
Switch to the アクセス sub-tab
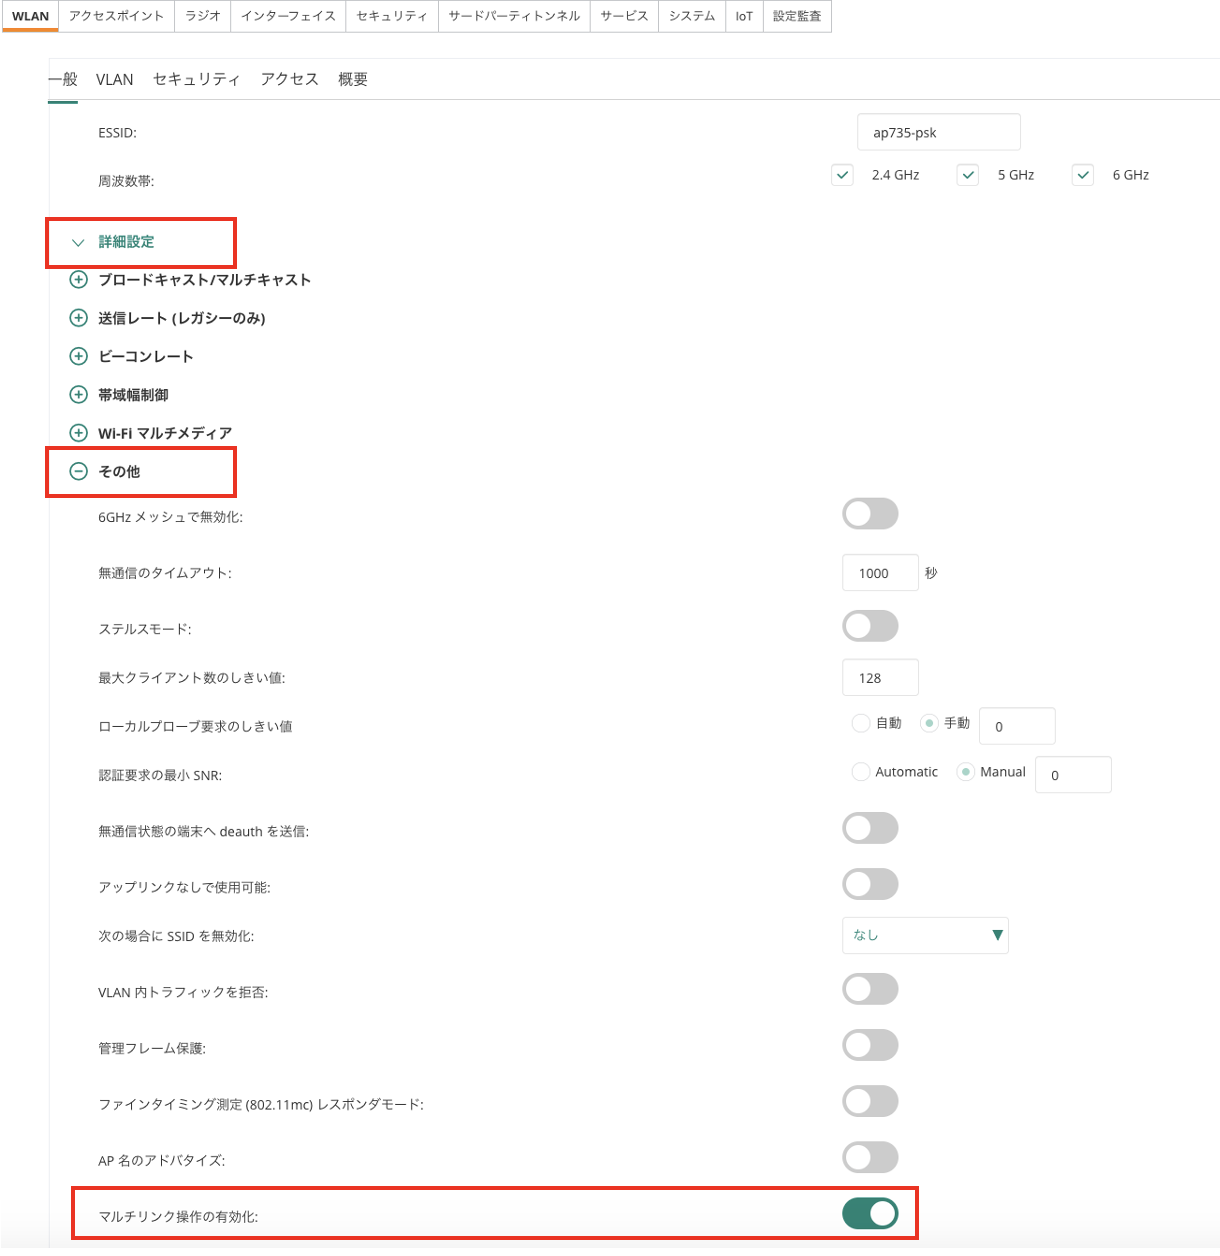[x=289, y=79]
